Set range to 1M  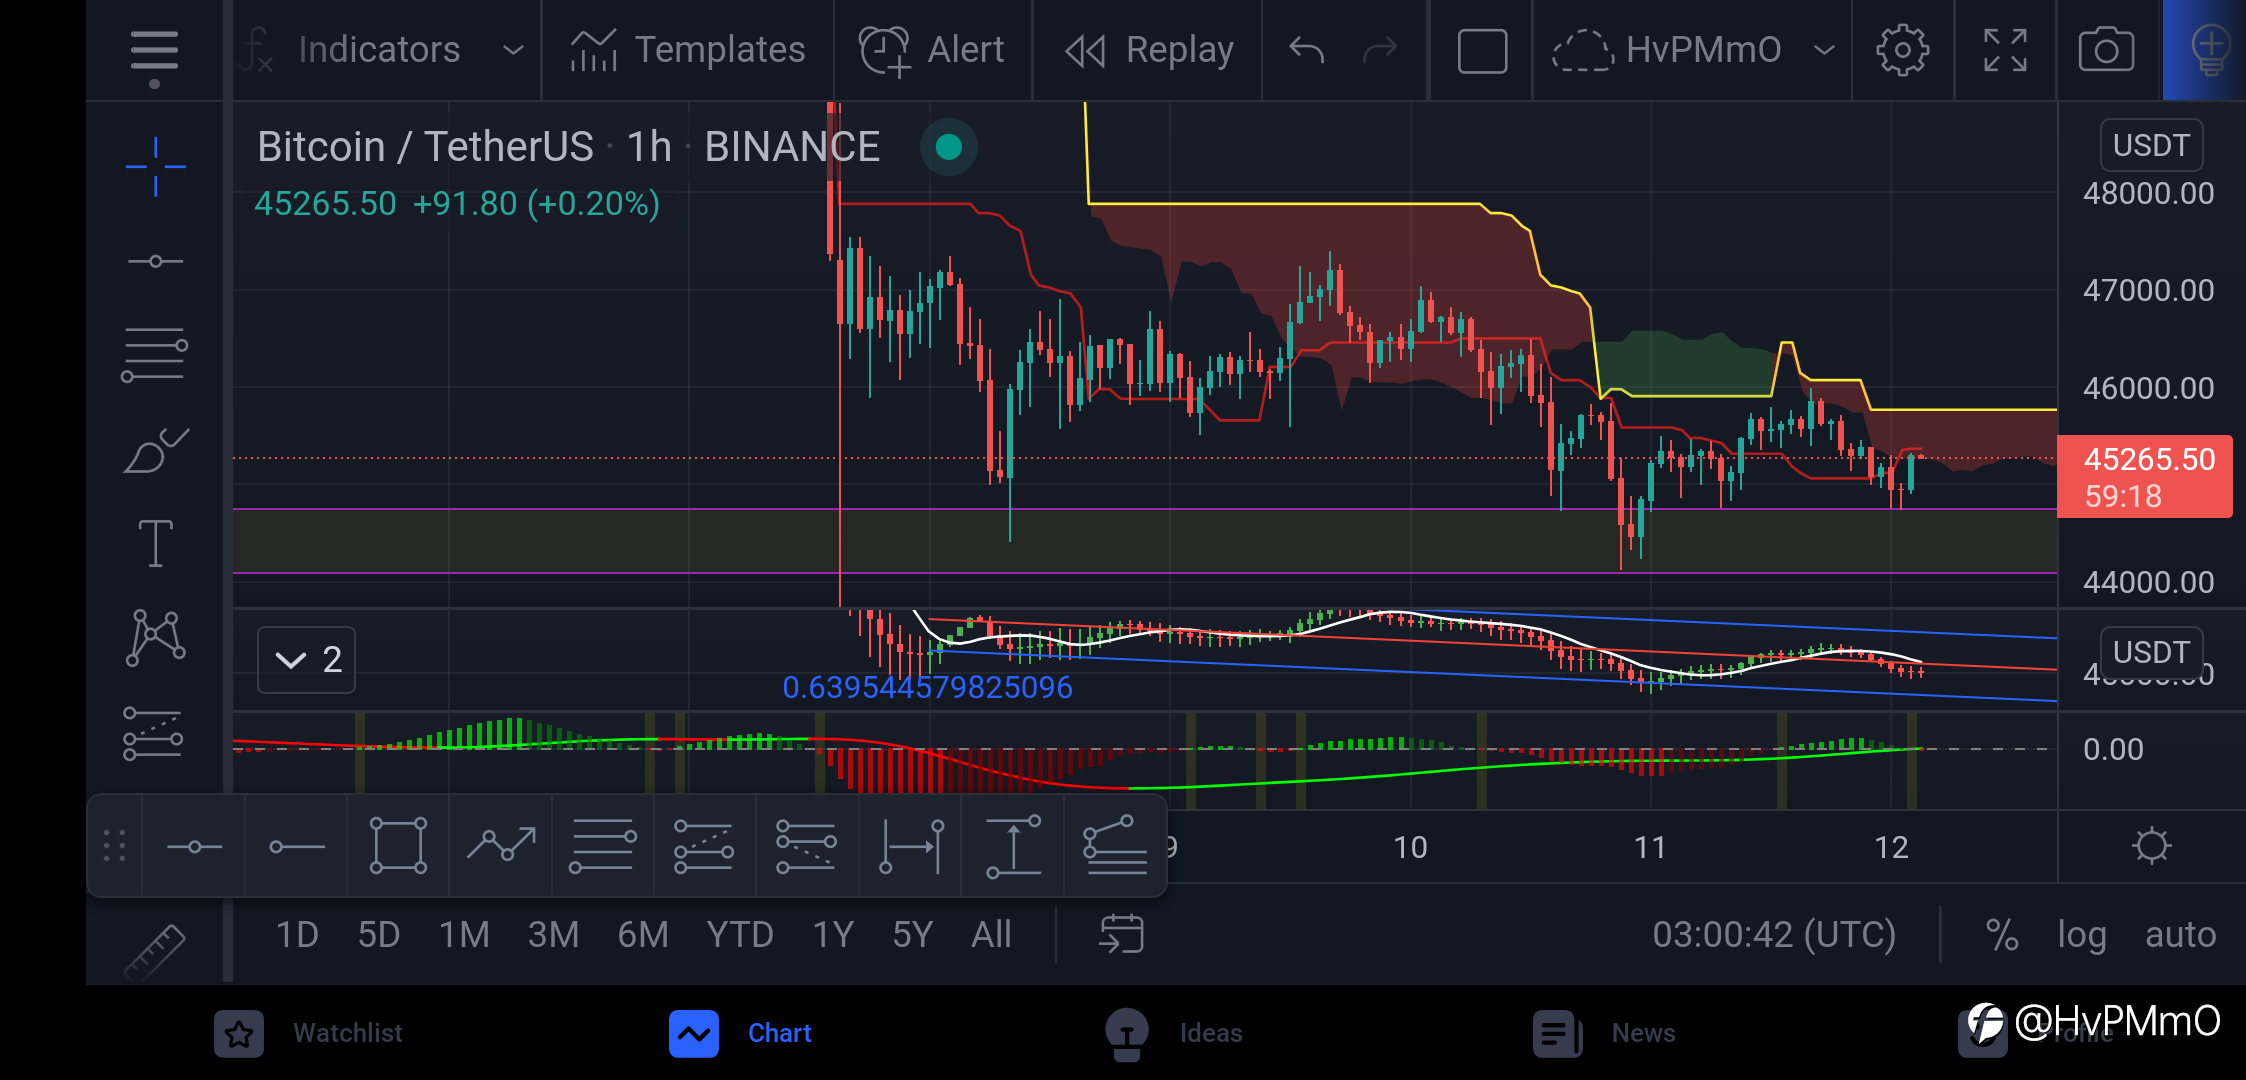click(x=464, y=935)
